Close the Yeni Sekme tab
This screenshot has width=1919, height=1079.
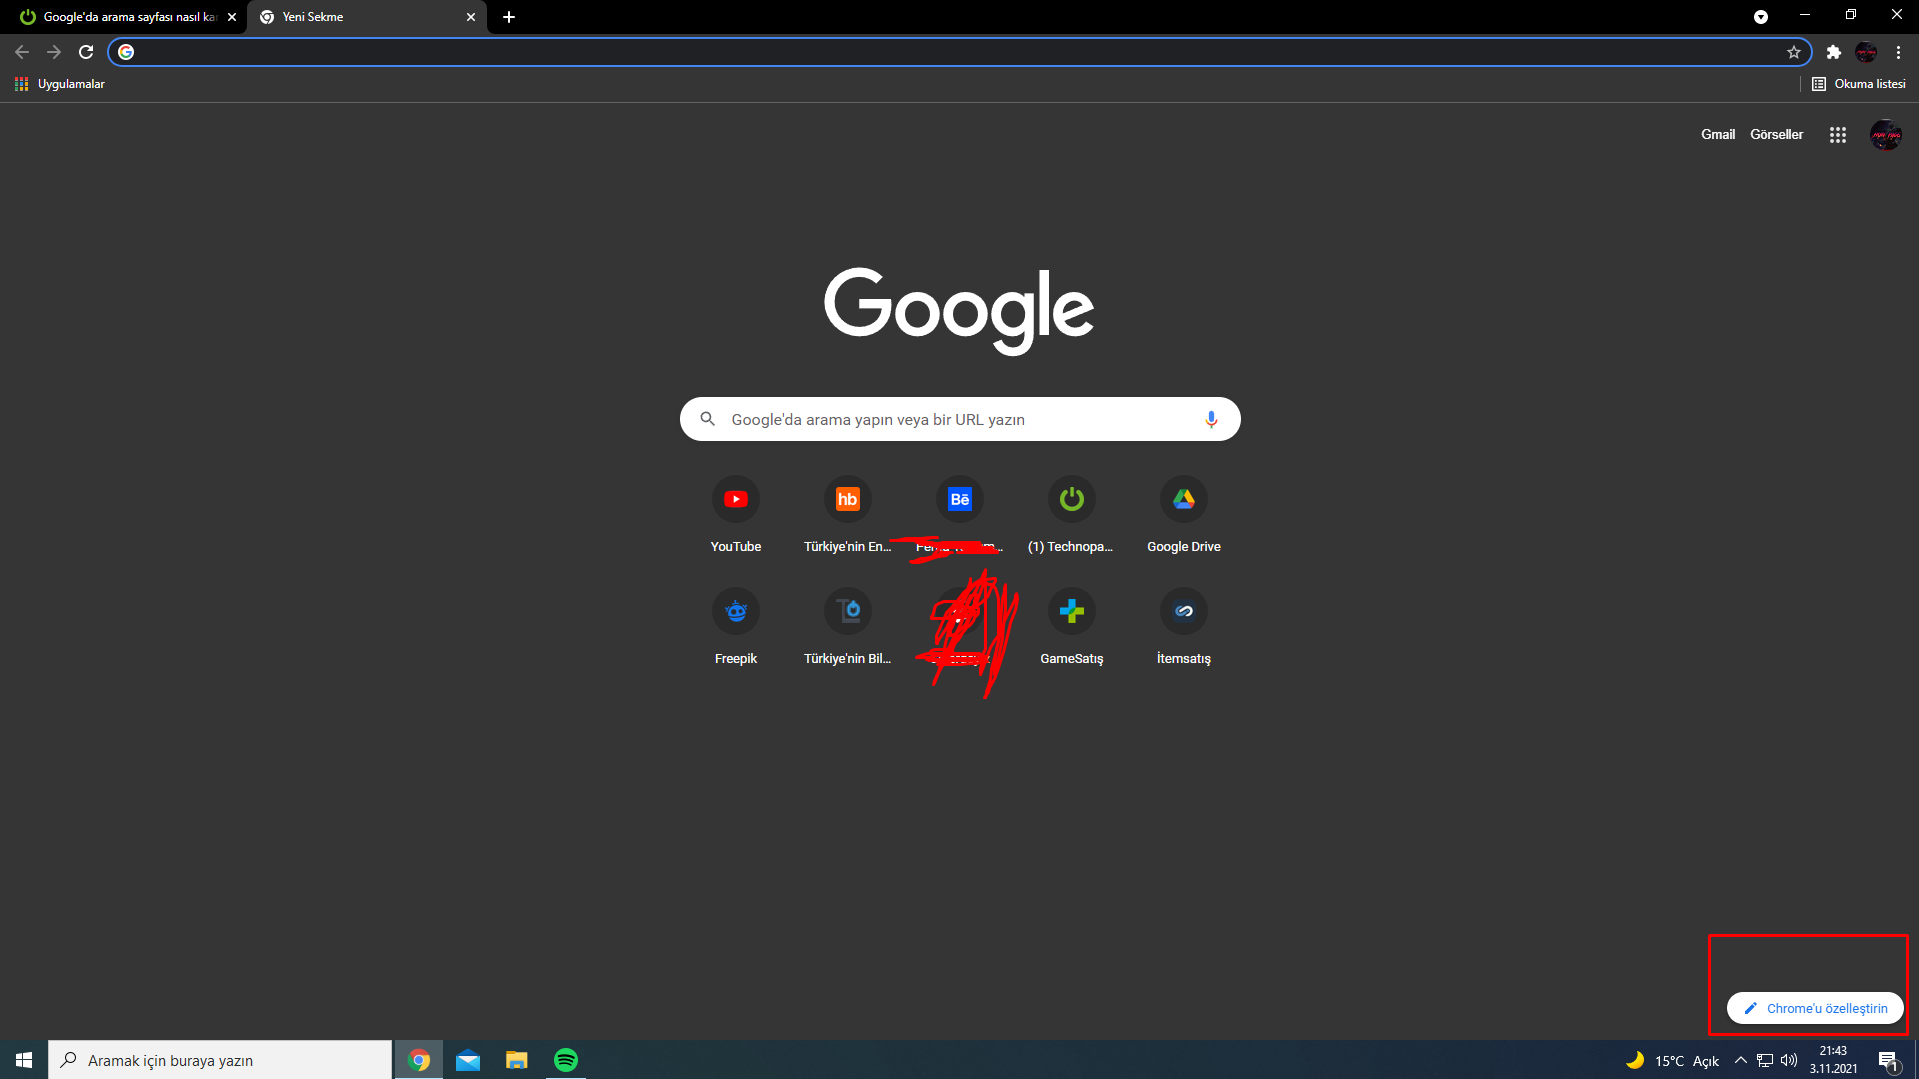click(471, 17)
